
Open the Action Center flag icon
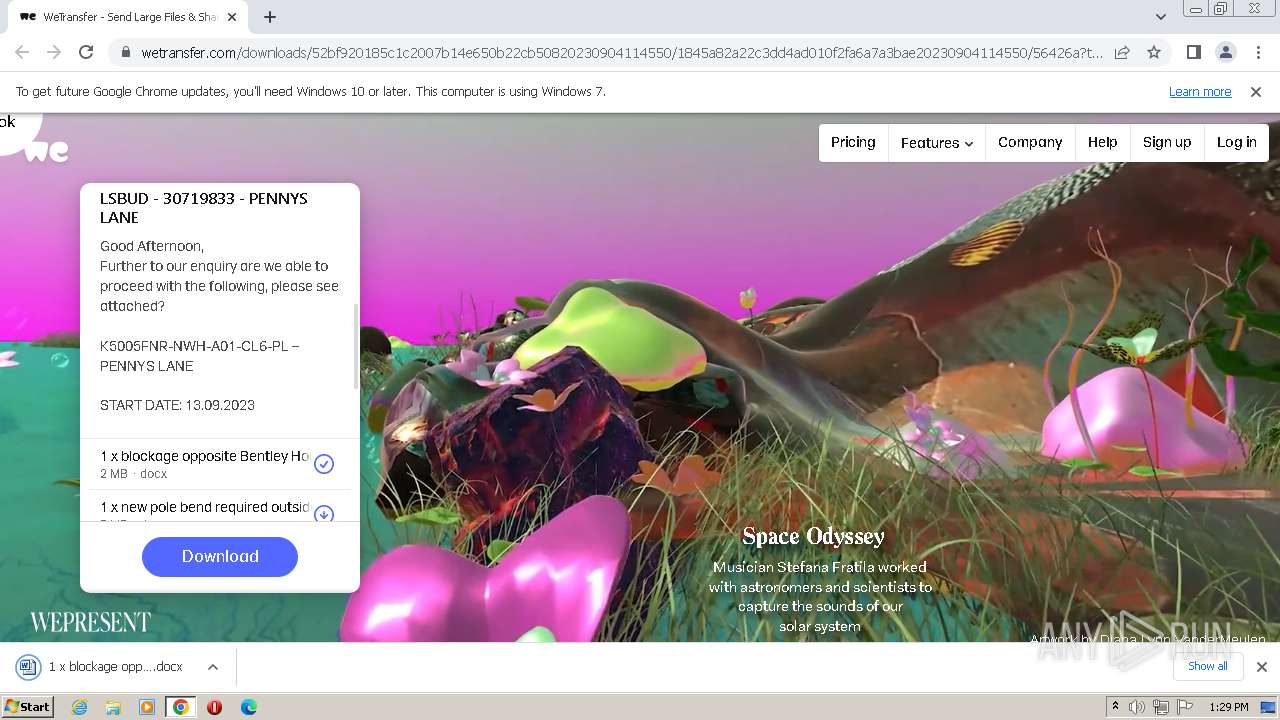[x=1185, y=707]
